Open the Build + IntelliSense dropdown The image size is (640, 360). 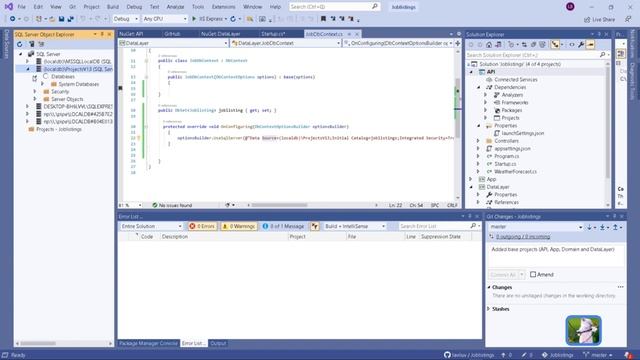355,226
